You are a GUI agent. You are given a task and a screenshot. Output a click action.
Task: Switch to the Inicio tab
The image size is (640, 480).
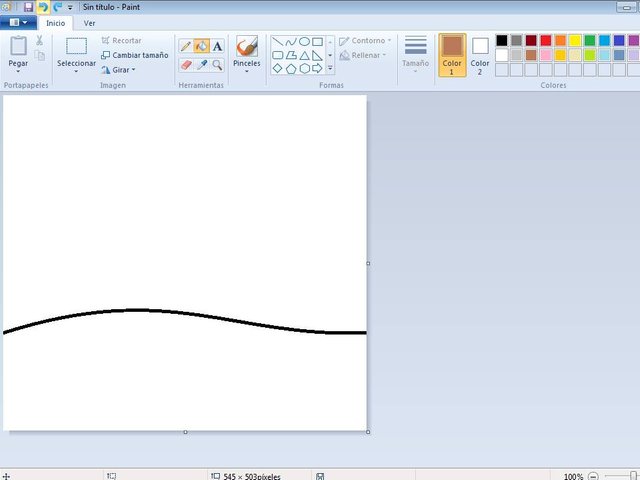[x=56, y=23]
